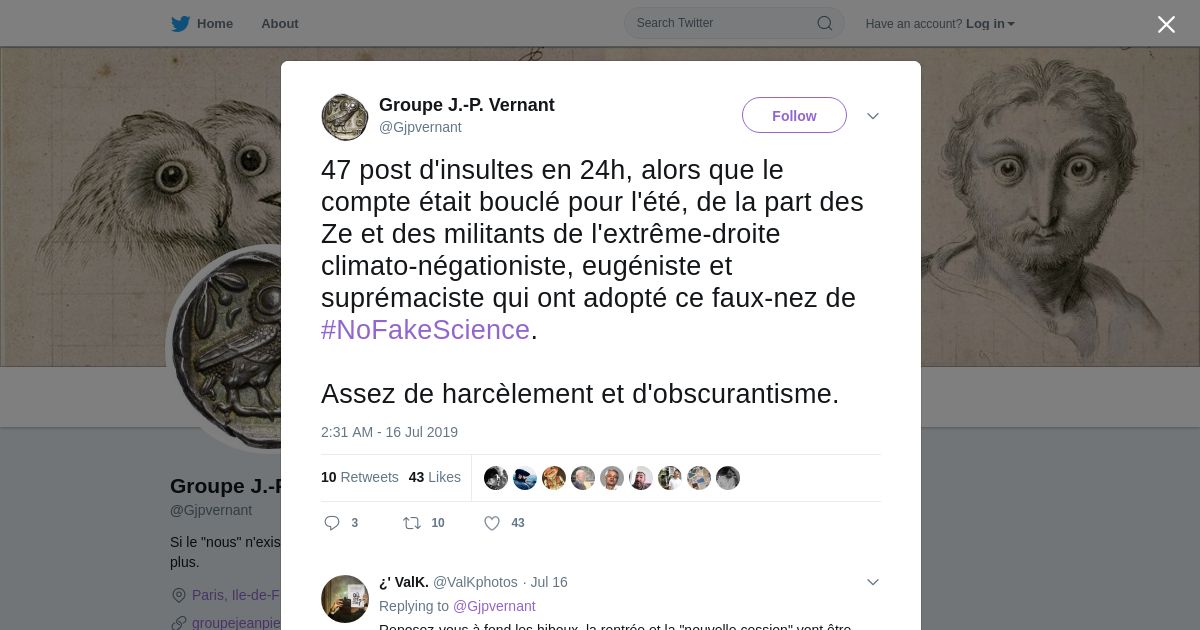Like the tweet with the heart icon
1200x630 pixels.
click(x=492, y=523)
